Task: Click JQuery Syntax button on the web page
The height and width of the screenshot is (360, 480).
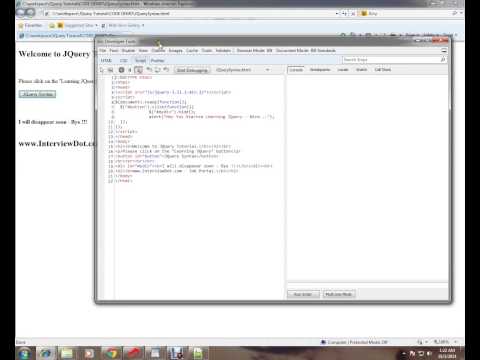Action: click(37, 94)
